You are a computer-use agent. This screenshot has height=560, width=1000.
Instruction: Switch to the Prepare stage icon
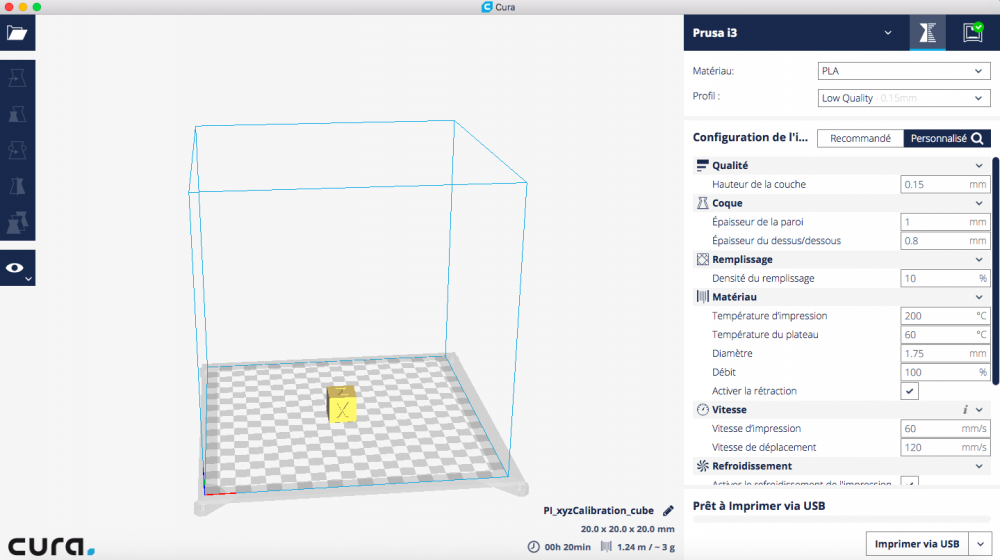click(x=927, y=33)
